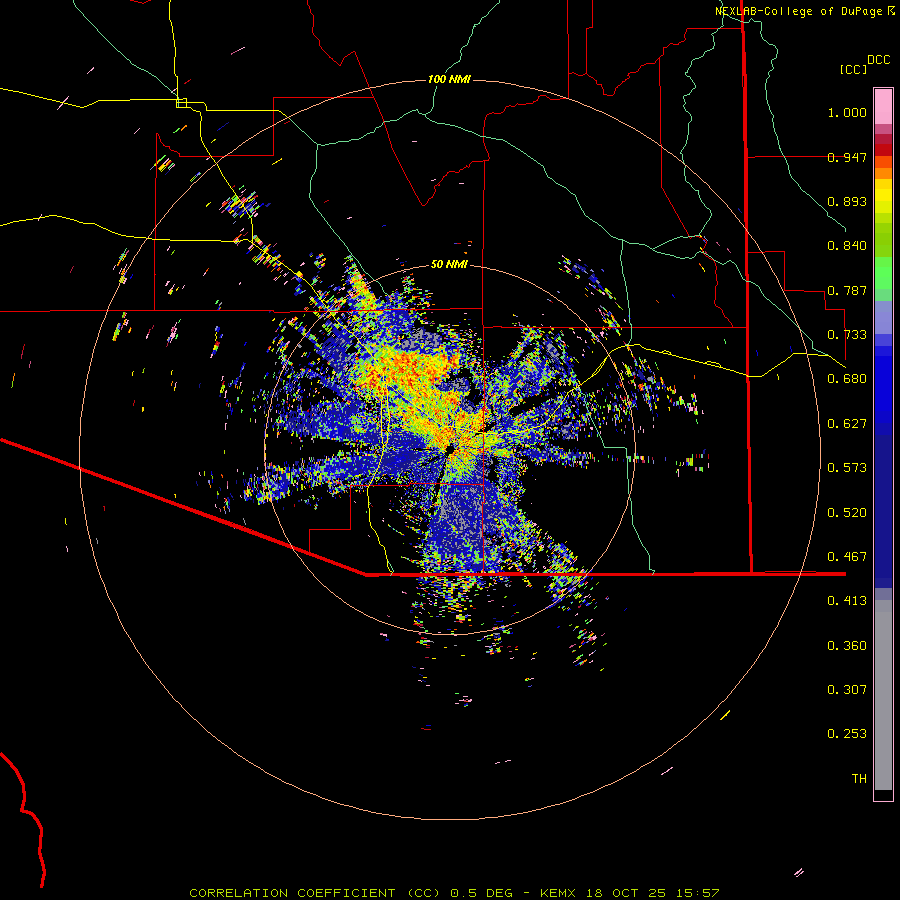The image size is (900, 900).
Task: Click the 0.467 legend value
Action: click(x=847, y=557)
